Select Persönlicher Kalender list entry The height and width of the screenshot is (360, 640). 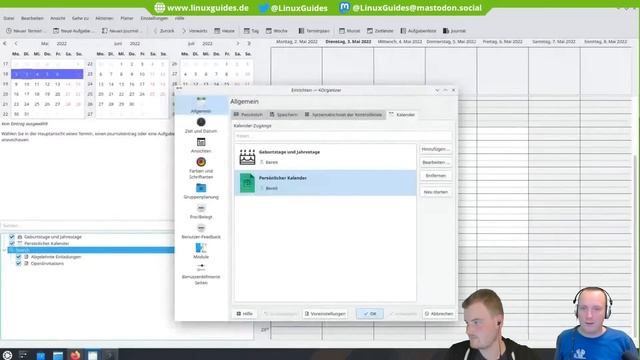point(325,183)
